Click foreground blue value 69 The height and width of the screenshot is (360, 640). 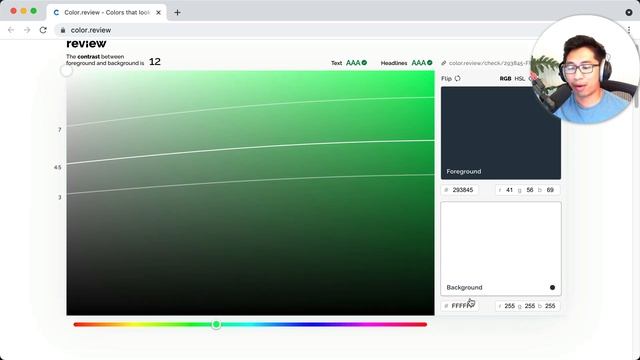(x=550, y=190)
